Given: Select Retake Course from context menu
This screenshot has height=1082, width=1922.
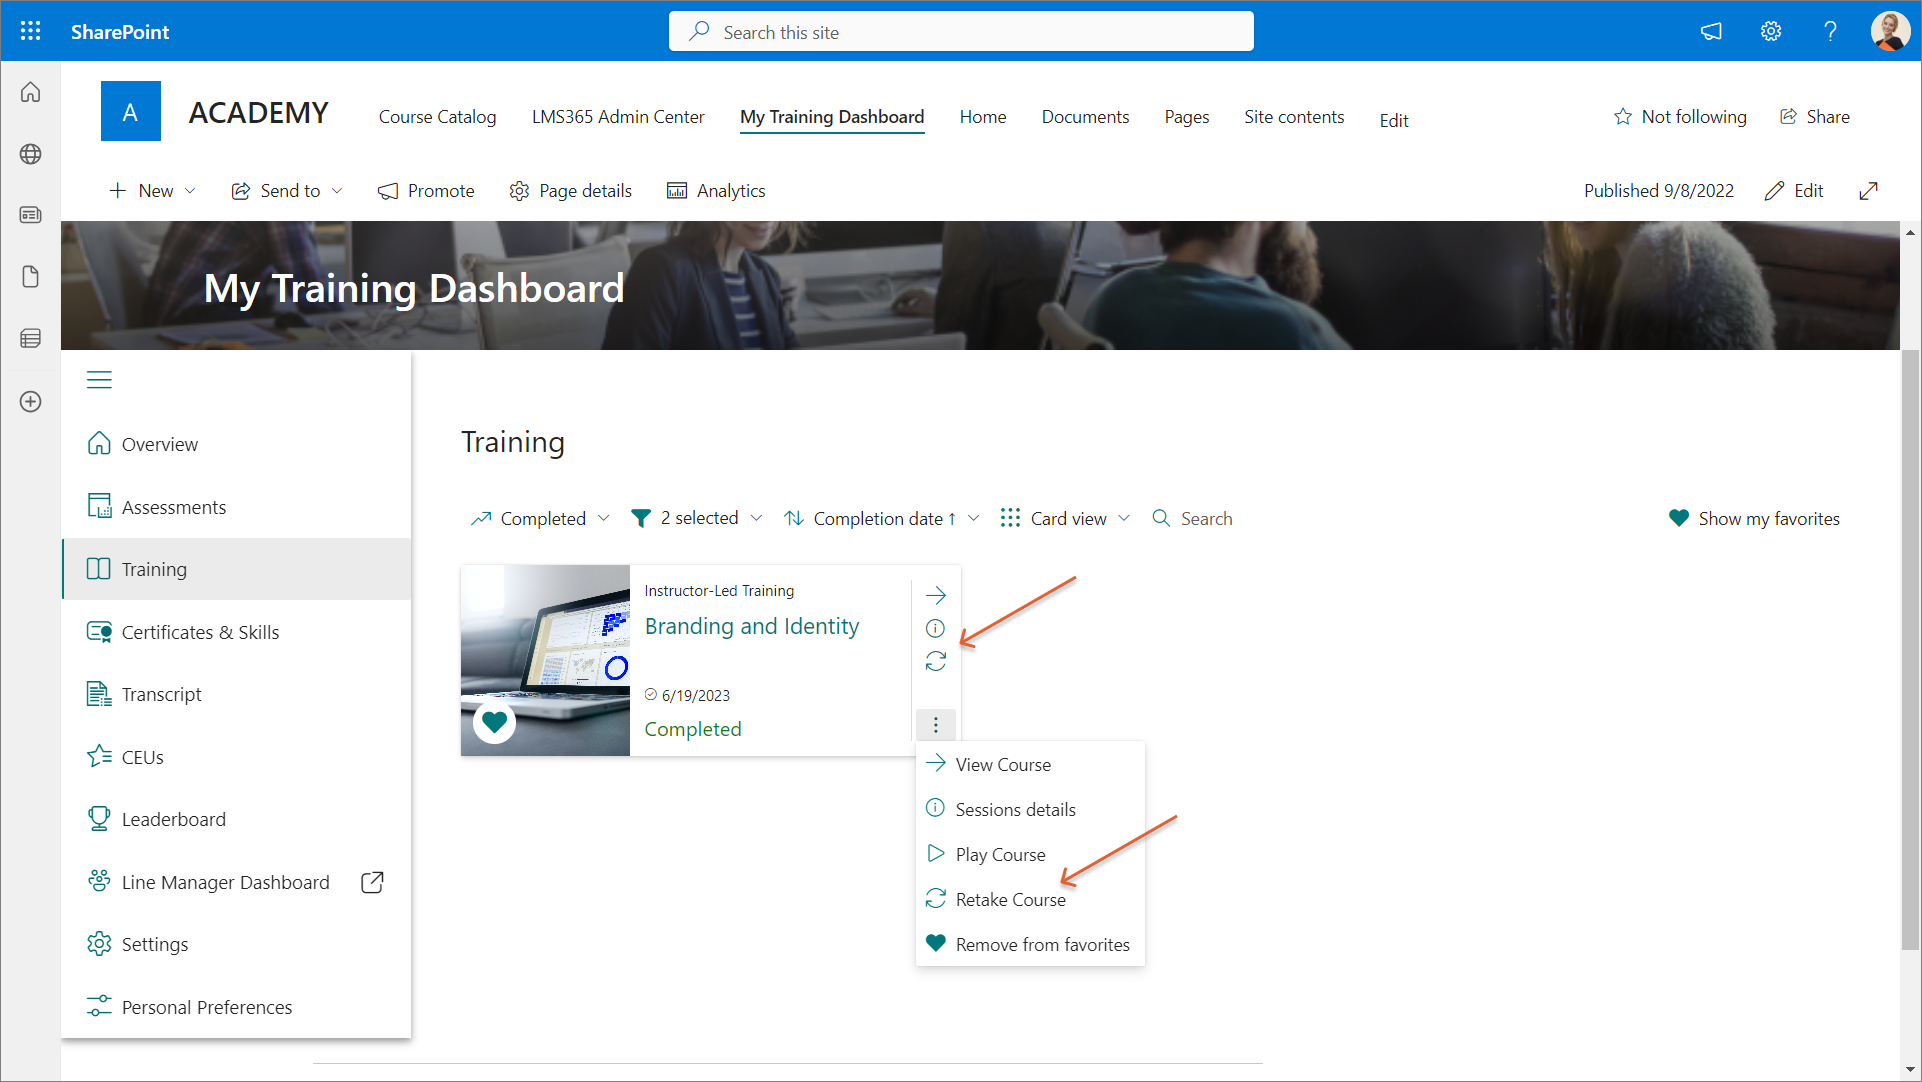Looking at the screenshot, I should (x=1010, y=899).
